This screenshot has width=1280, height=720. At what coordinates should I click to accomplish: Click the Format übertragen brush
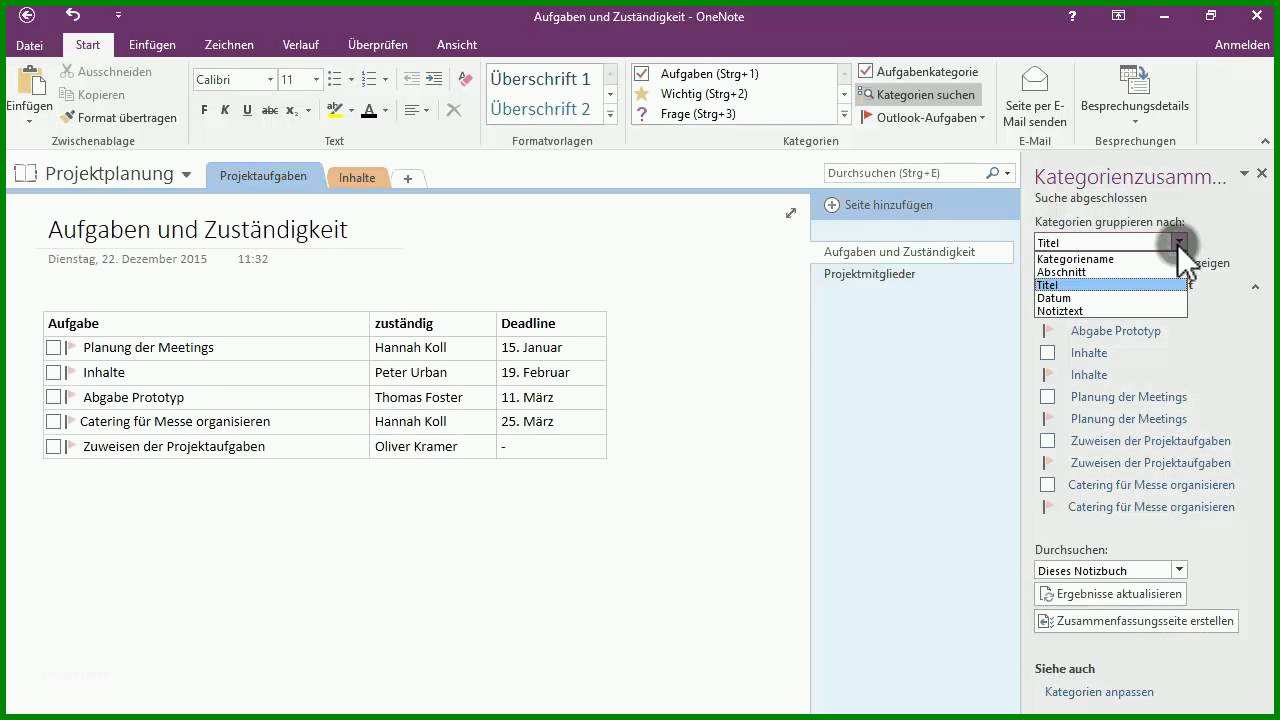click(x=117, y=118)
